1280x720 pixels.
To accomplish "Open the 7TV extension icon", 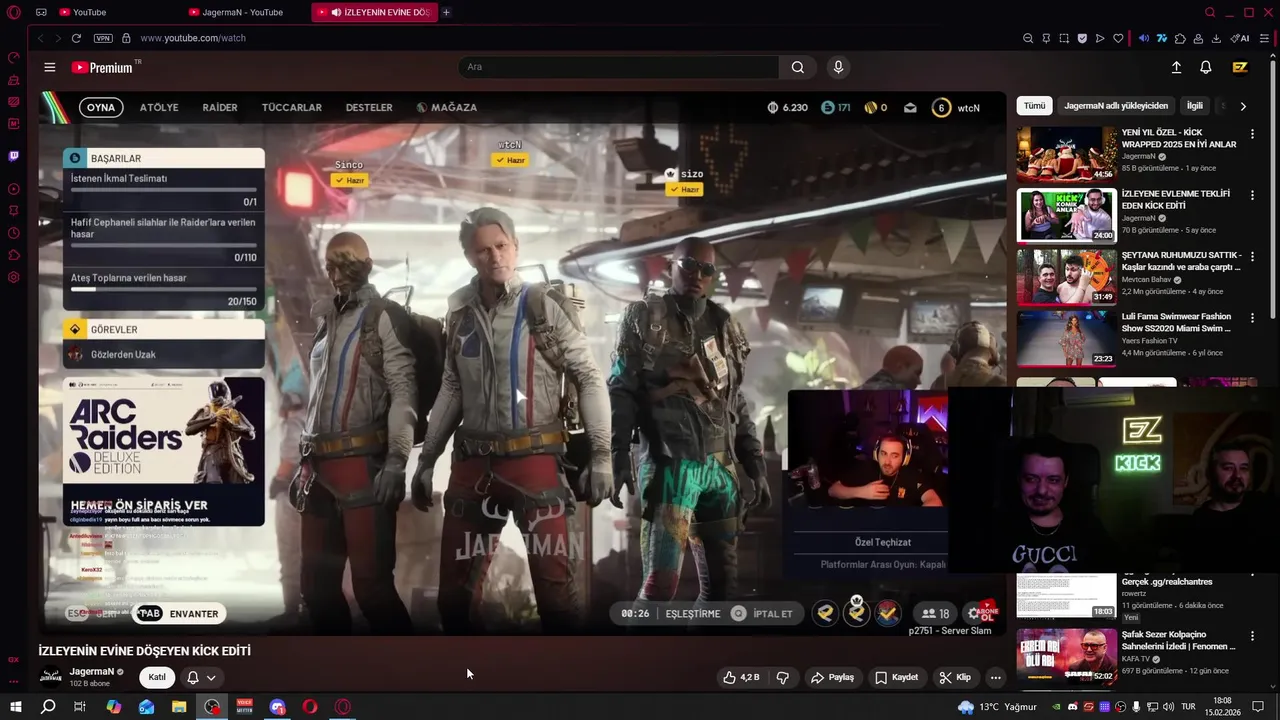I will coord(1162,38).
